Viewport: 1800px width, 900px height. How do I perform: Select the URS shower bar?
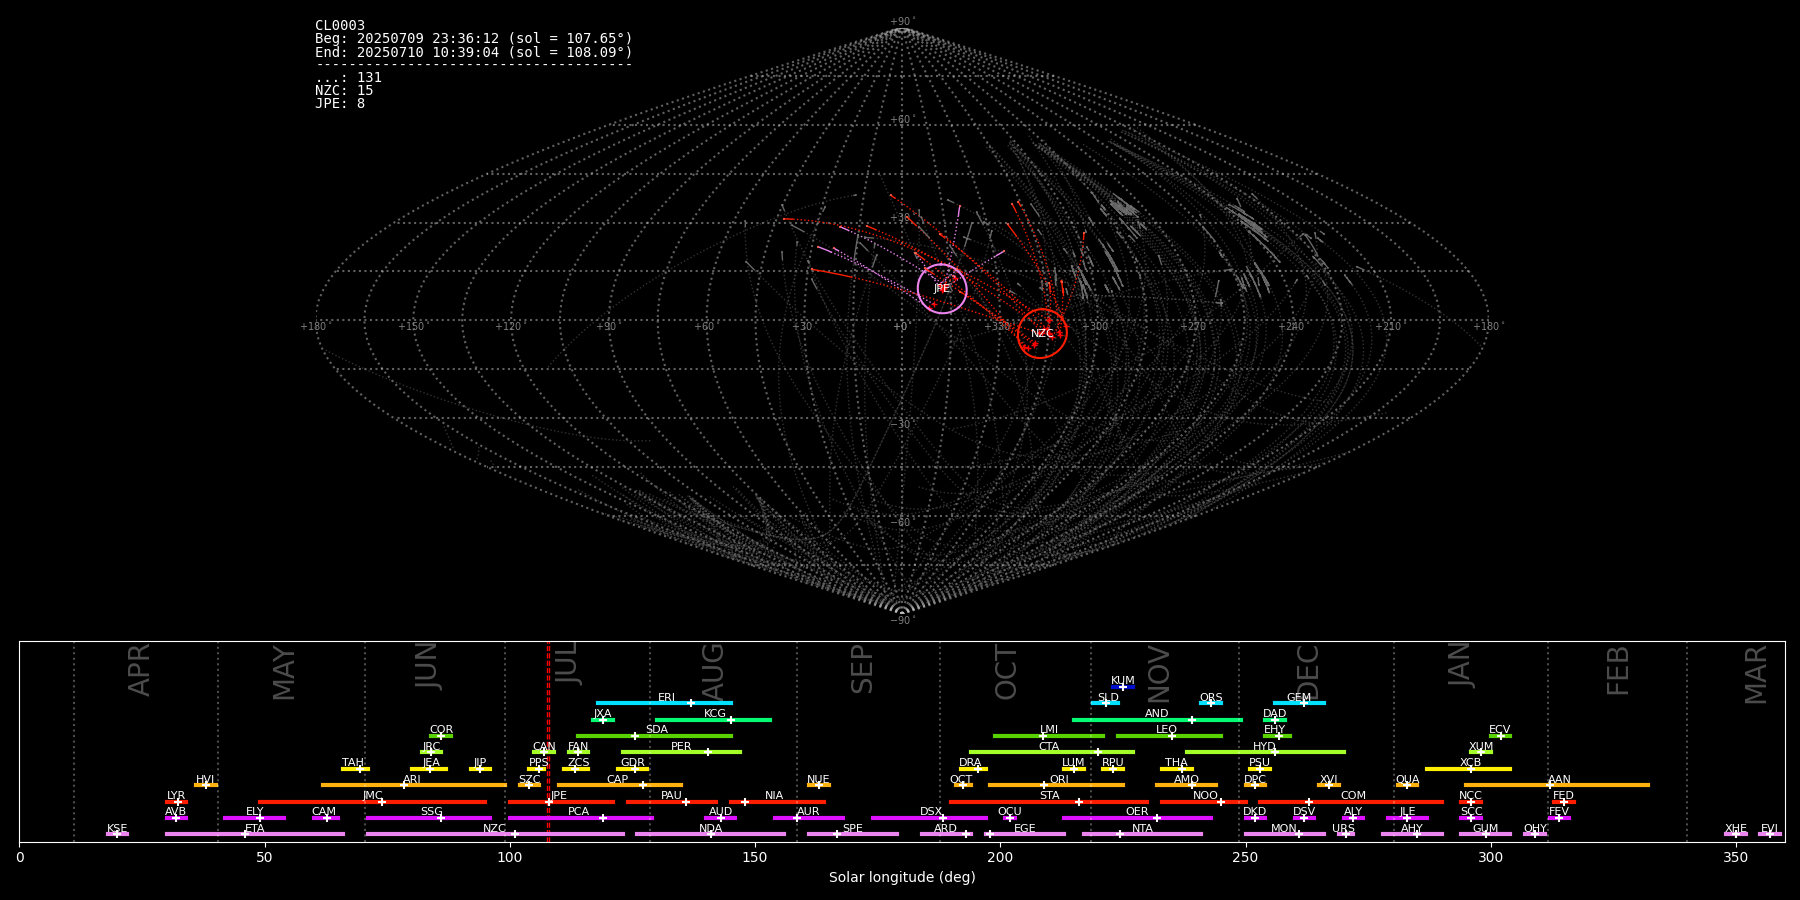[1345, 834]
